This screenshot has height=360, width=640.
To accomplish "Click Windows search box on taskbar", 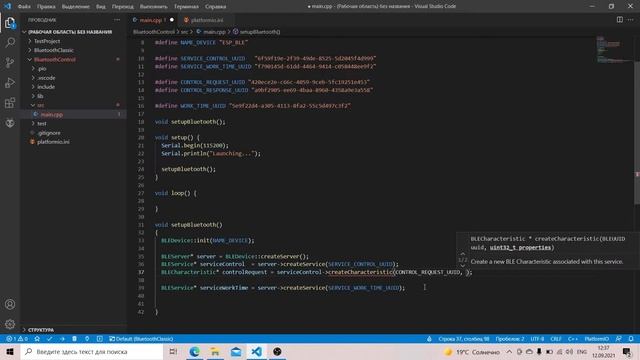I will coord(92,351).
